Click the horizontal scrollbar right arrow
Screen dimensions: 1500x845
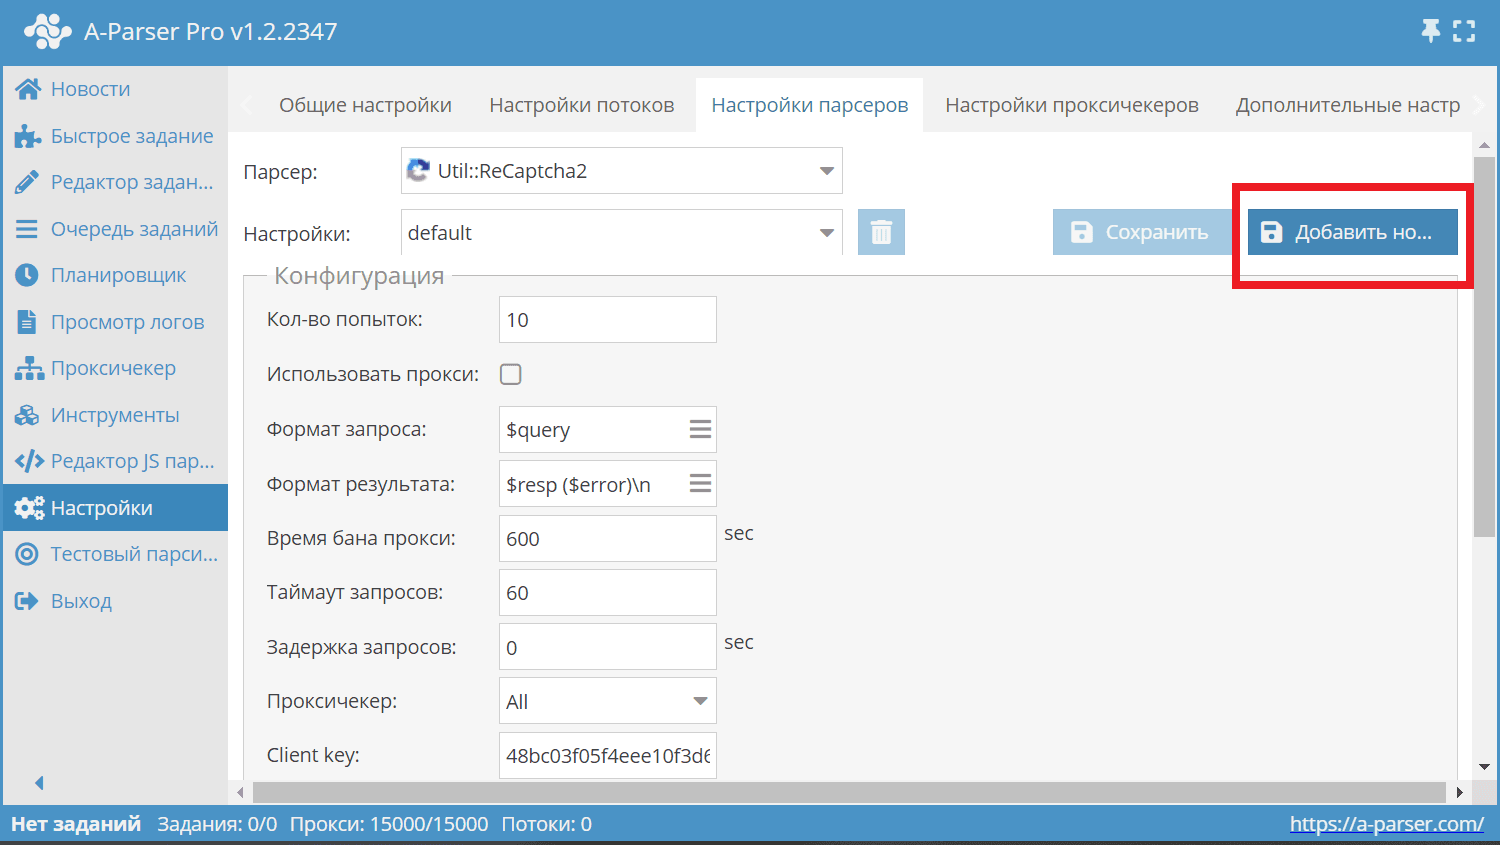[x=1460, y=792]
